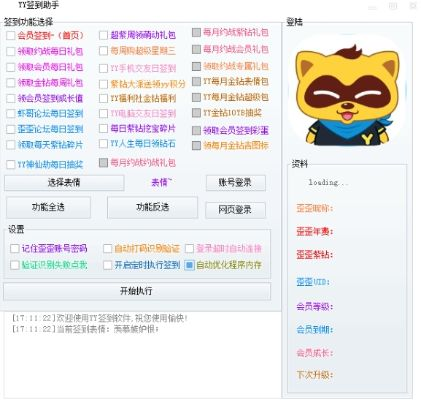This screenshot has width=421, height=400.
Task: Click the 会员等级: label
Action: point(315,307)
